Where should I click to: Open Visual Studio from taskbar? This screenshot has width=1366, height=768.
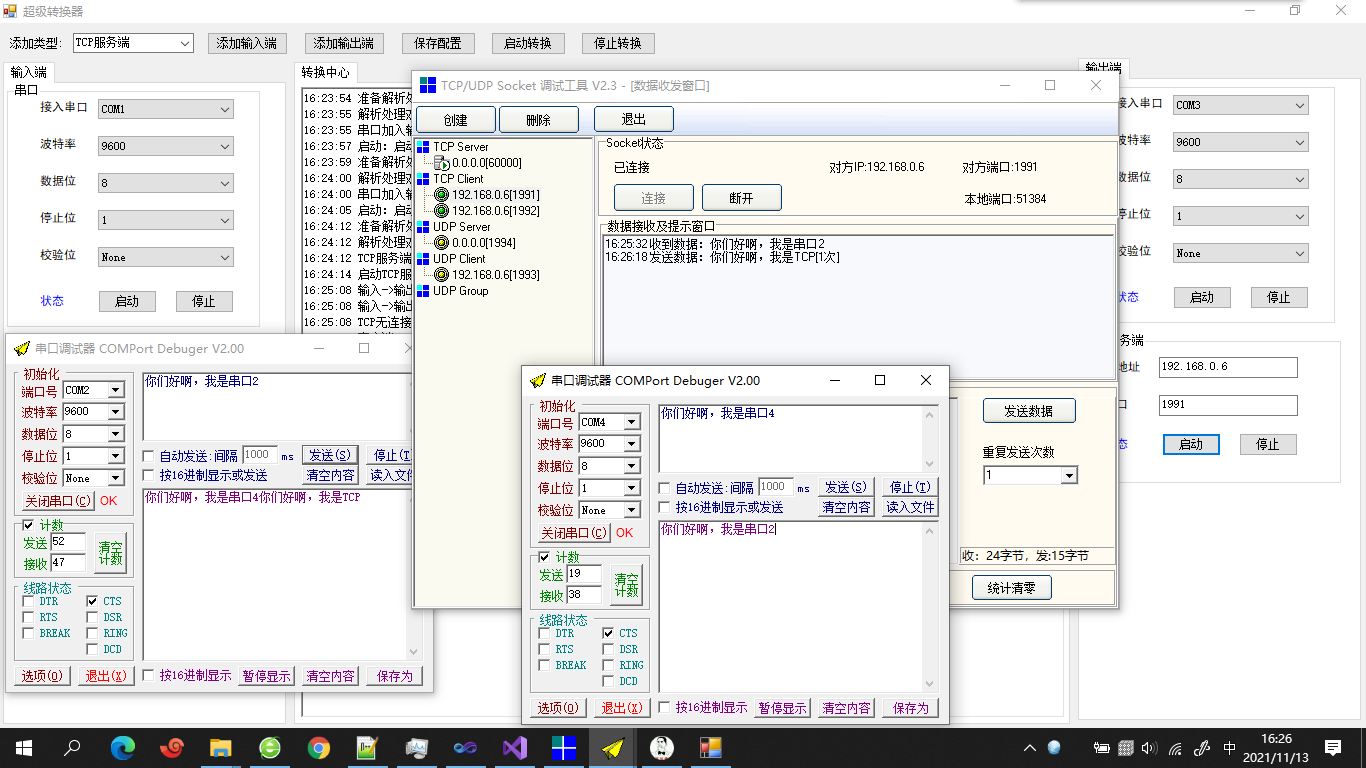point(515,747)
